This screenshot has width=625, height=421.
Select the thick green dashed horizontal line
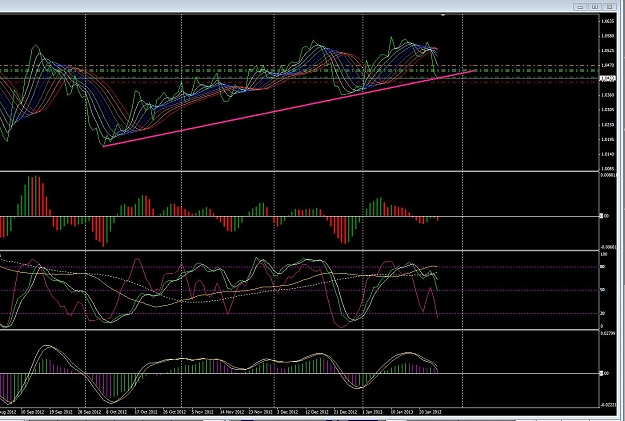coord(299,71)
